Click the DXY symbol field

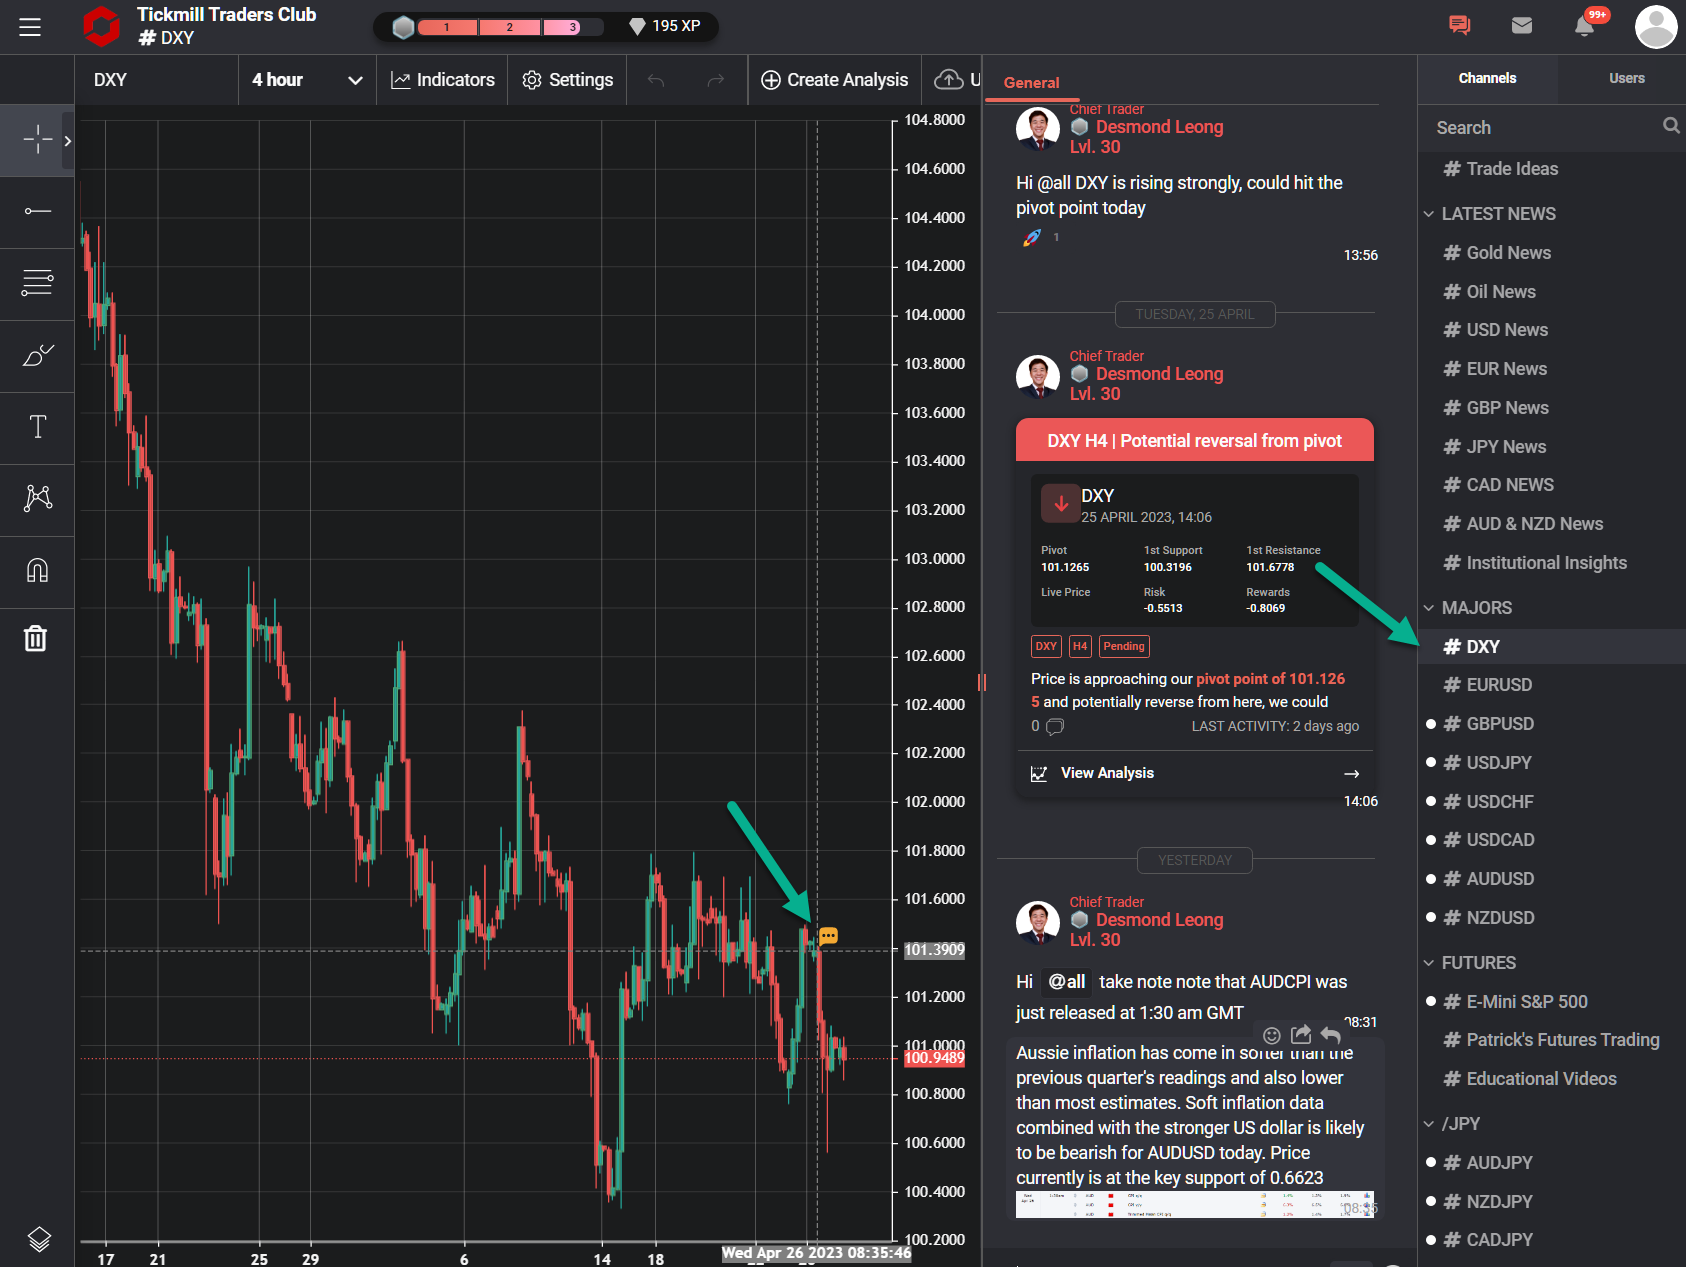[157, 80]
